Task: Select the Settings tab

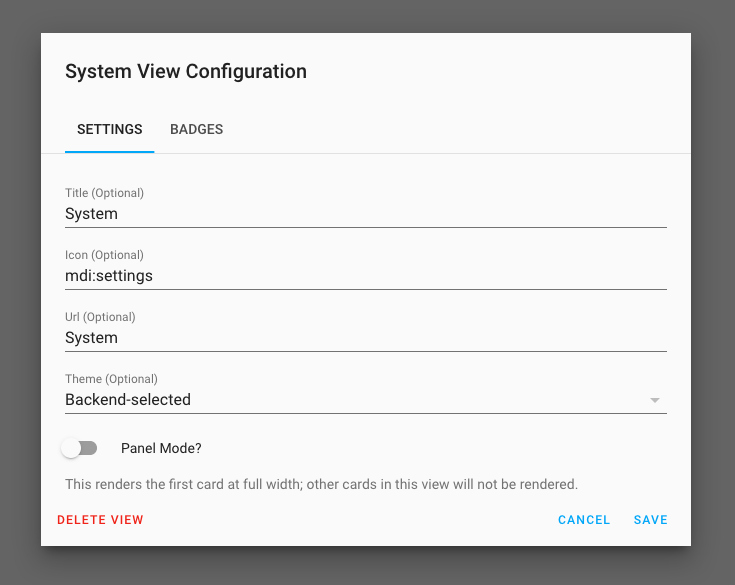Action: pos(109,130)
